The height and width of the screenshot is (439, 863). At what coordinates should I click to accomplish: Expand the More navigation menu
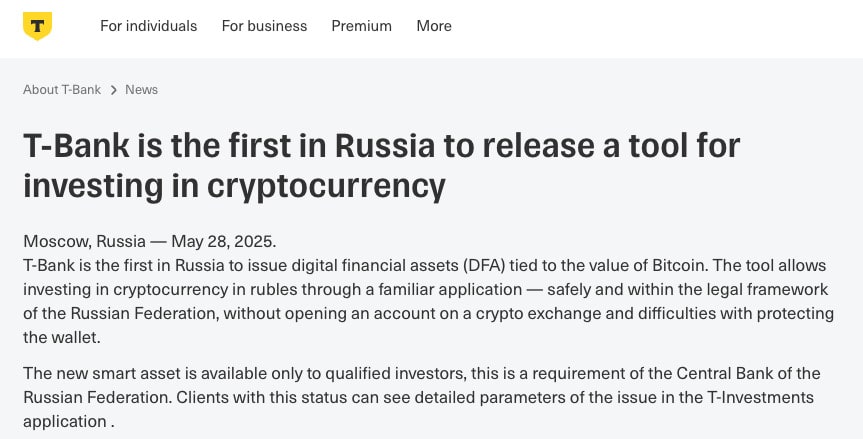[x=434, y=26]
